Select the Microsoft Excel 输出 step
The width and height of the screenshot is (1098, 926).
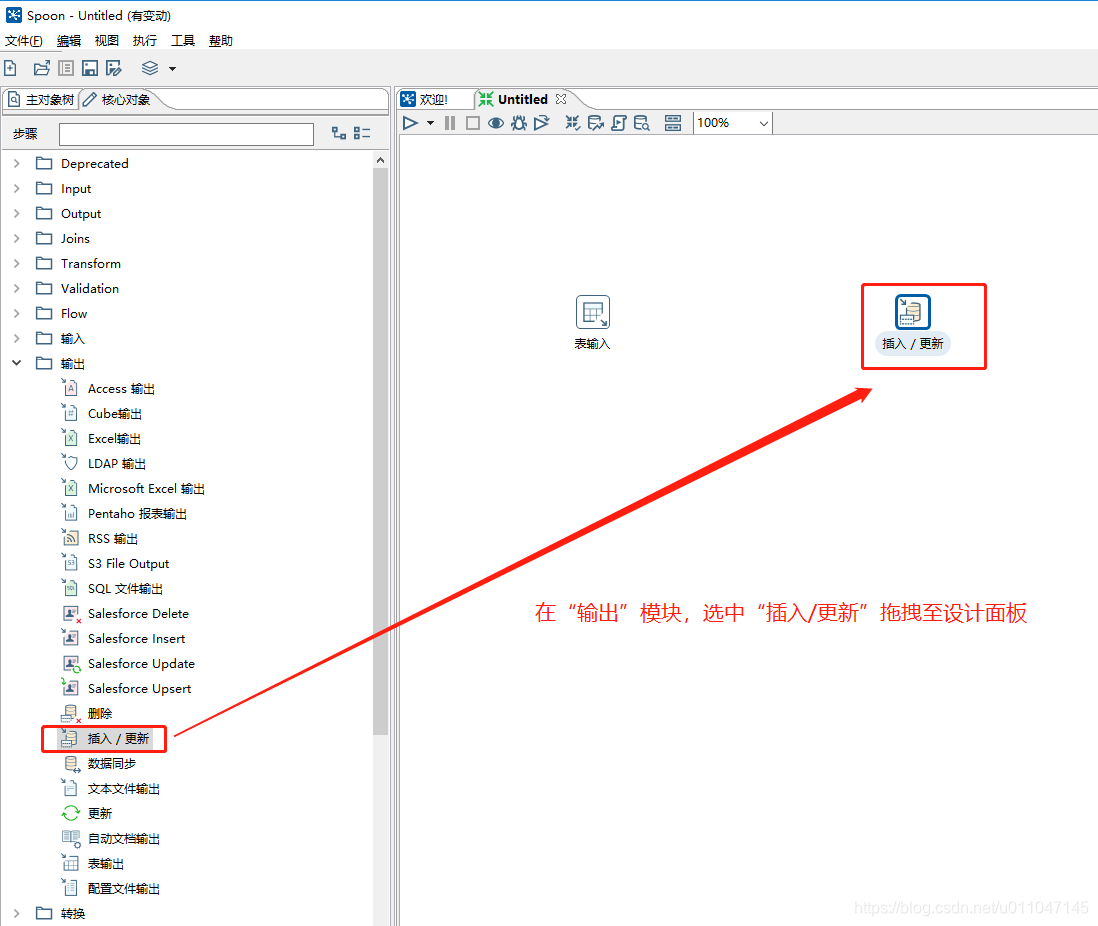click(x=146, y=489)
